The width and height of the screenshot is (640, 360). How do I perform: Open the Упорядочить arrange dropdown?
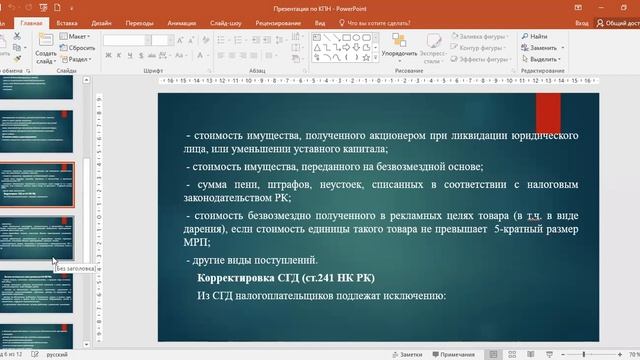pos(399,48)
